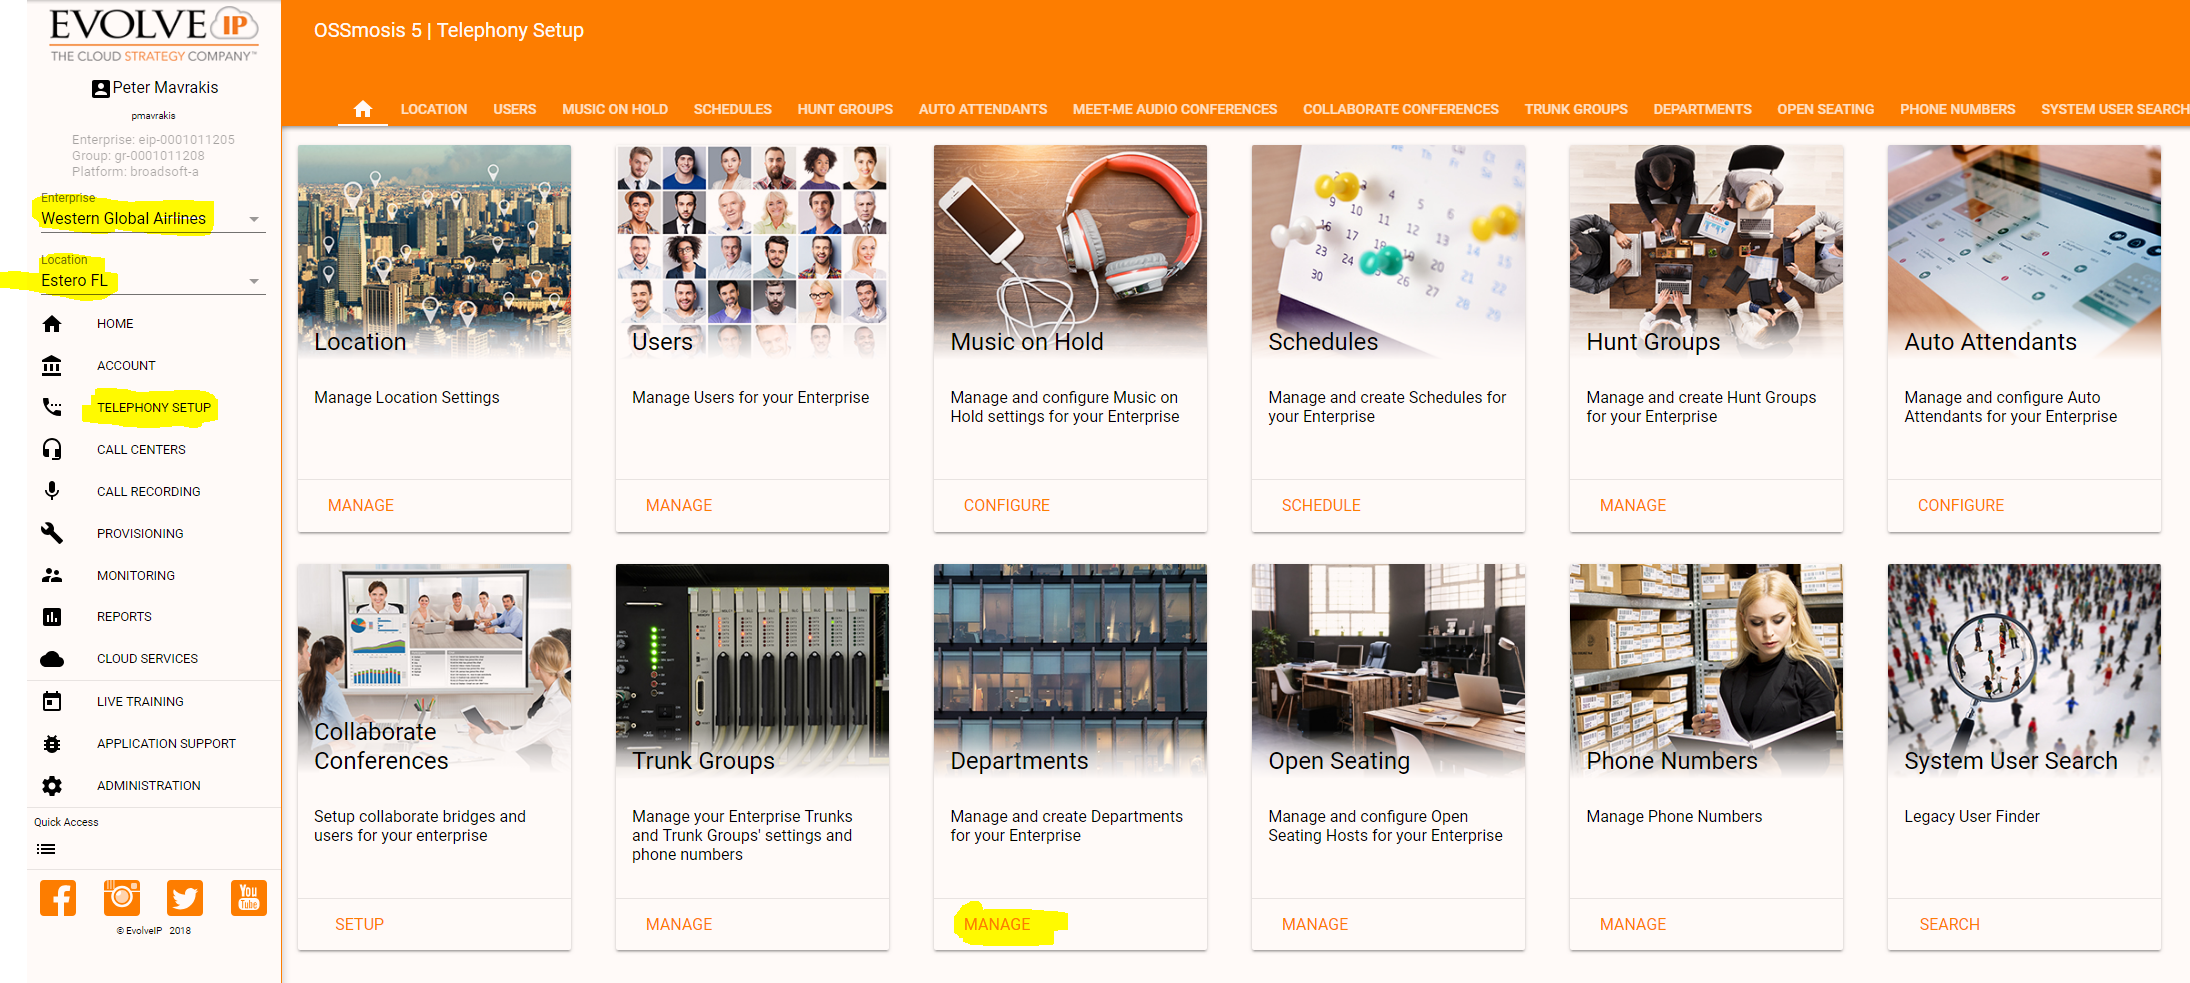Select Telephony Setup in the sidebar menu

(x=154, y=407)
